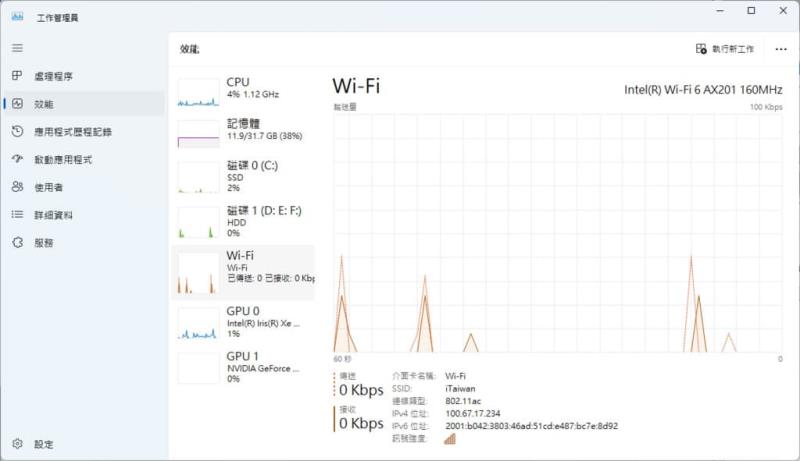This screenshot has height=461, width=800.
Task: Click the Wi-Fi heading above the graph
Action: (x=356, y=86)
